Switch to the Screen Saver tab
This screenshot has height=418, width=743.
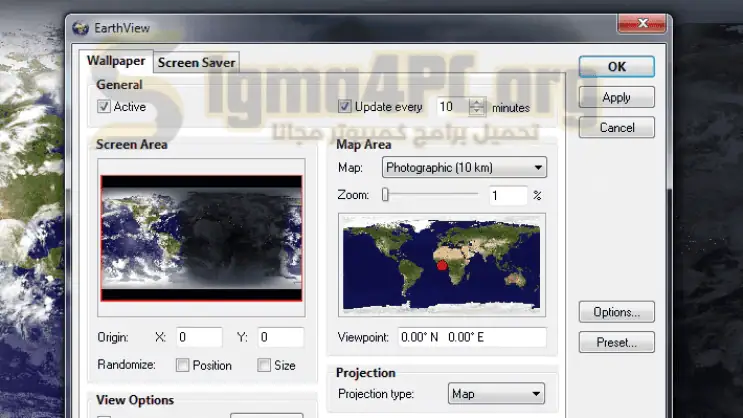(196, 63)
